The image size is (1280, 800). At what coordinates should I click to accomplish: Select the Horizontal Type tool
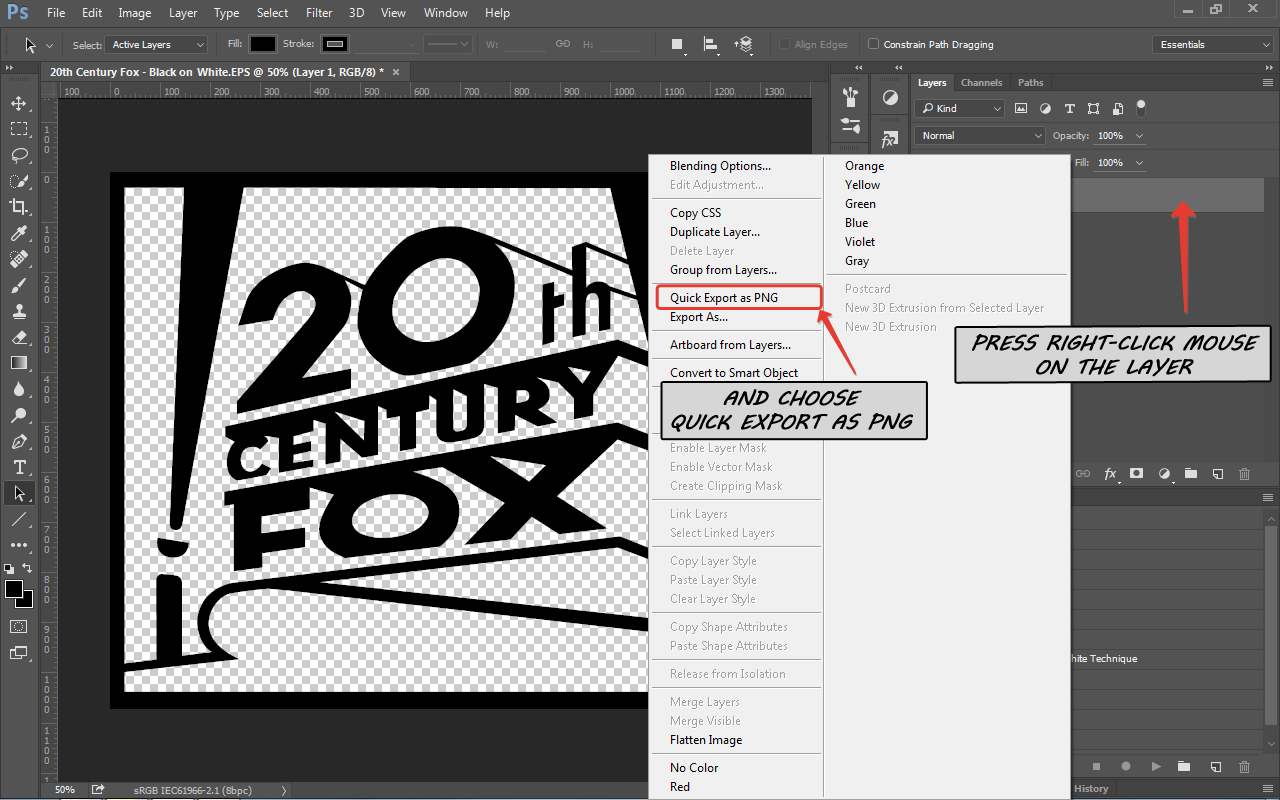point(19,467)
